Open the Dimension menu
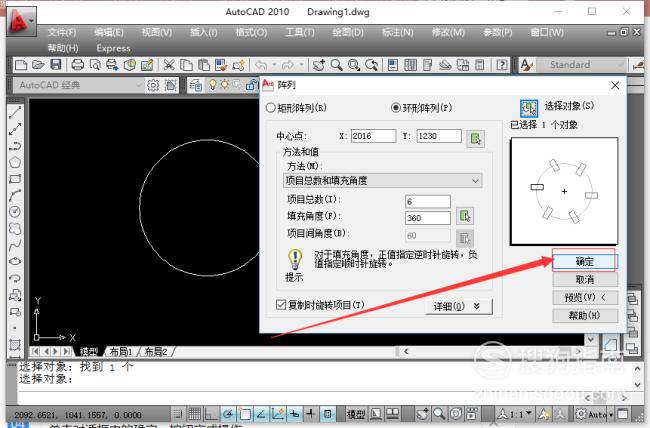 (x=398, y=32)
